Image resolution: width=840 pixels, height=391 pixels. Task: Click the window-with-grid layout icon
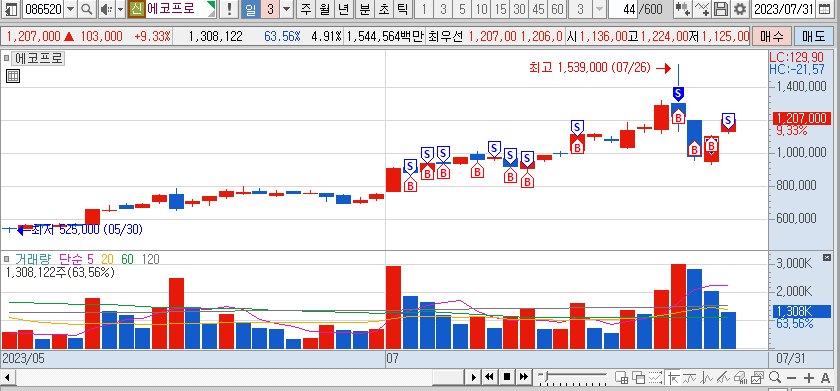(621, 377)
